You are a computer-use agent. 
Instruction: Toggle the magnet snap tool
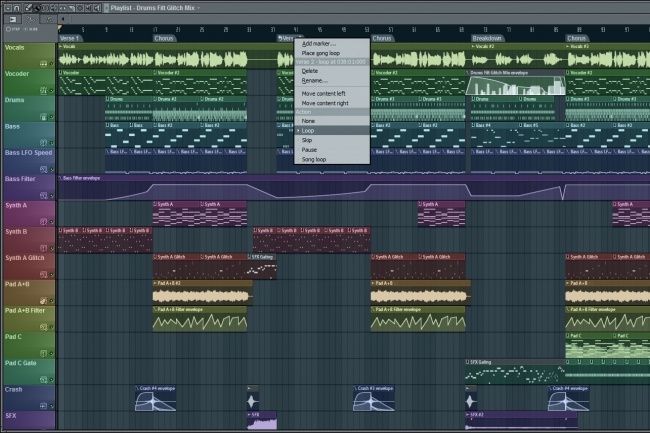pyautogui.click(x=17, y=8)
